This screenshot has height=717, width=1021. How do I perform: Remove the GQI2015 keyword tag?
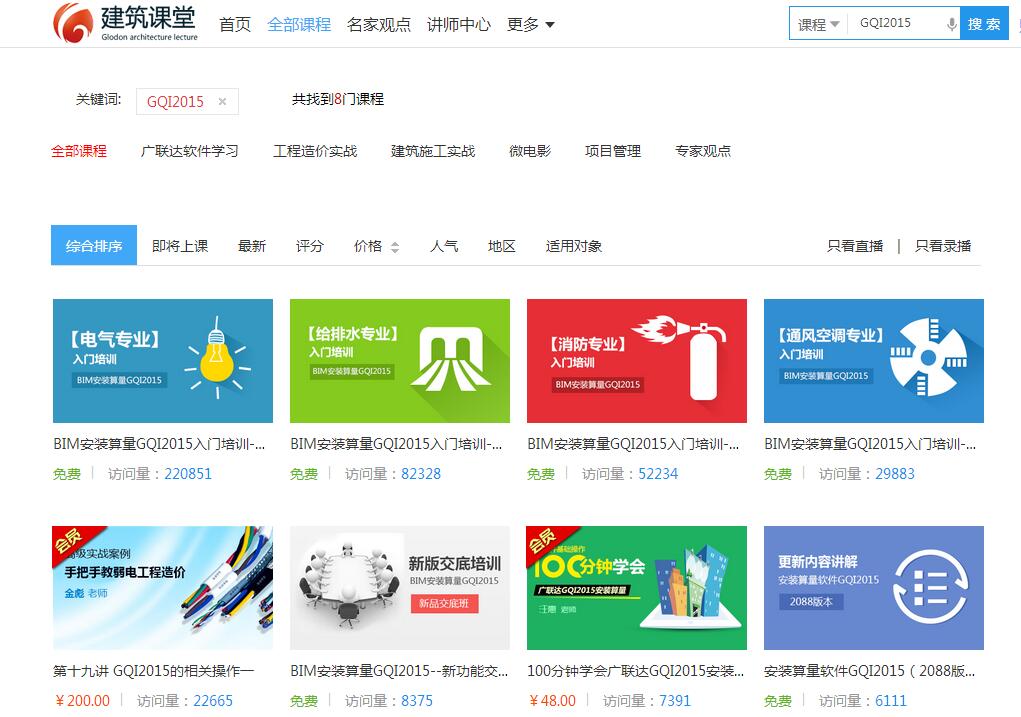click(x=222, y=102)
